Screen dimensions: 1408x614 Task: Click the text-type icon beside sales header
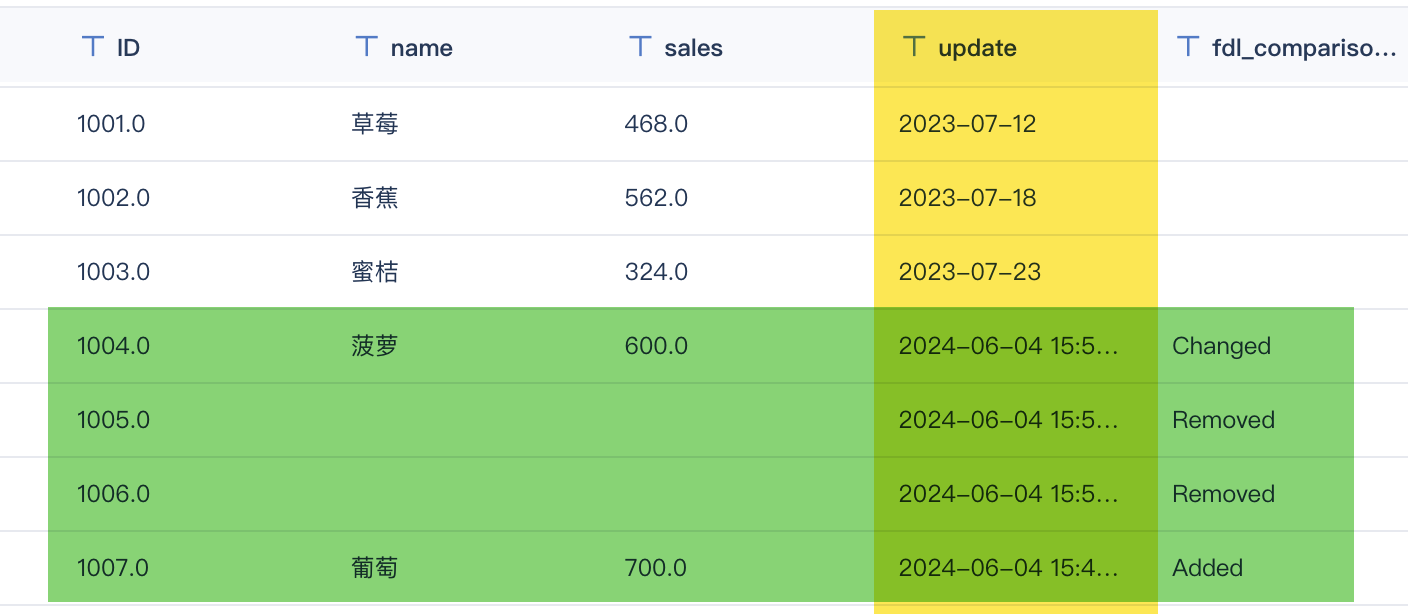(x=641, y=47)
